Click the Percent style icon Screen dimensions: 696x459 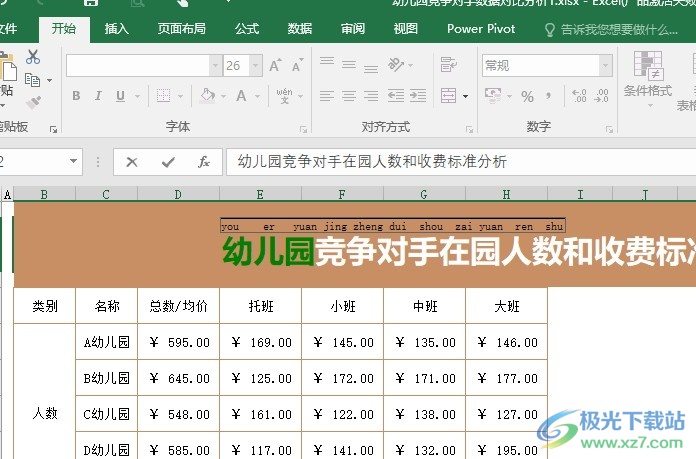527,96
